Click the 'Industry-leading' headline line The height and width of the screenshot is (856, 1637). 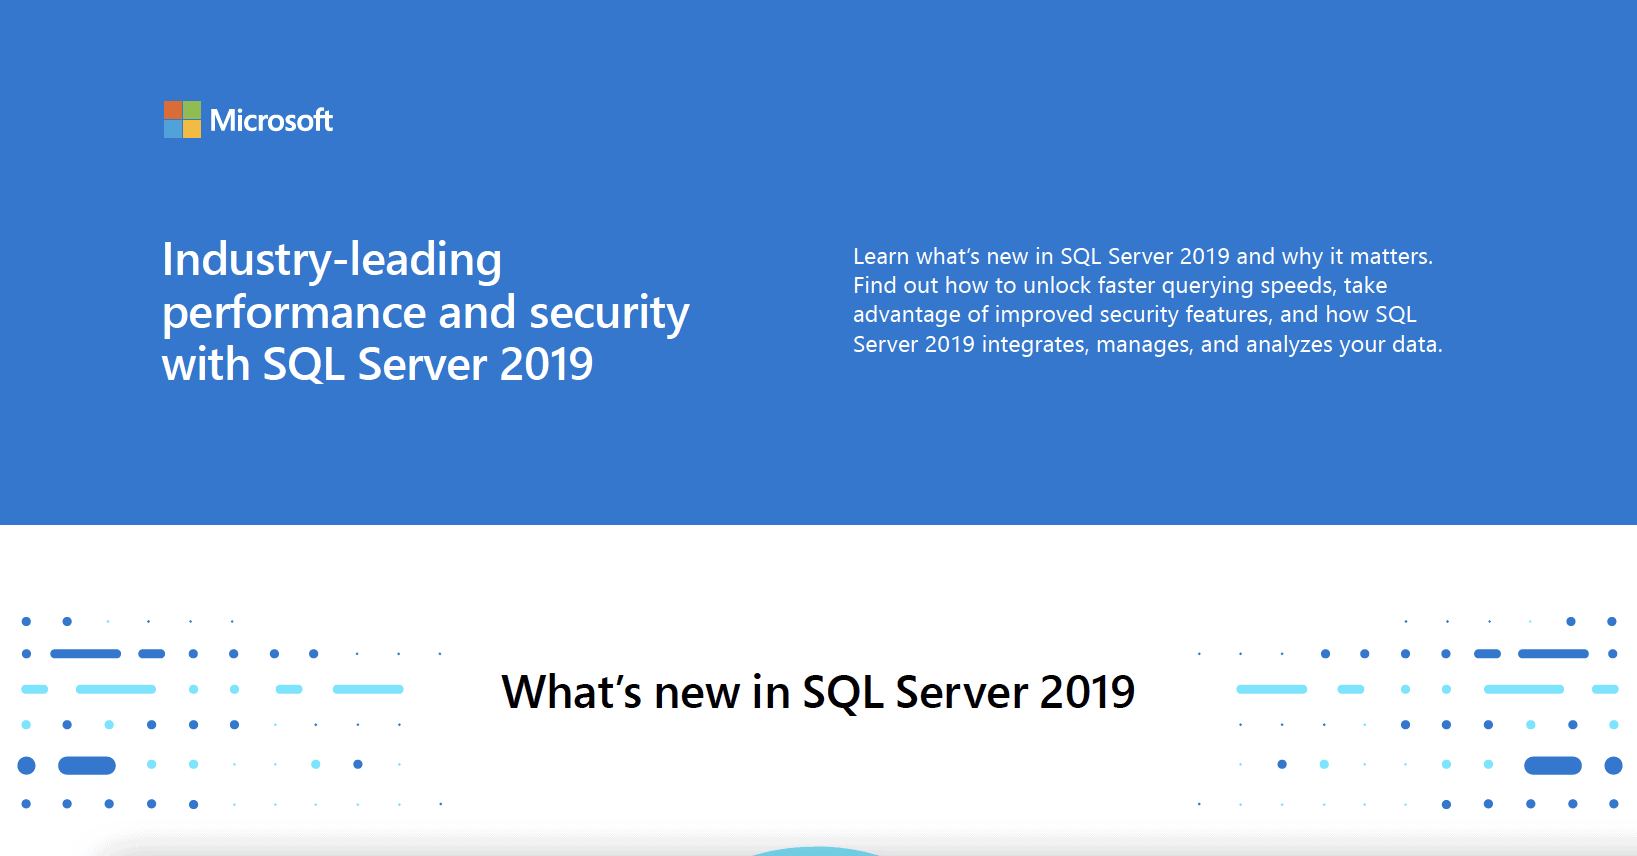click(332, 260)
